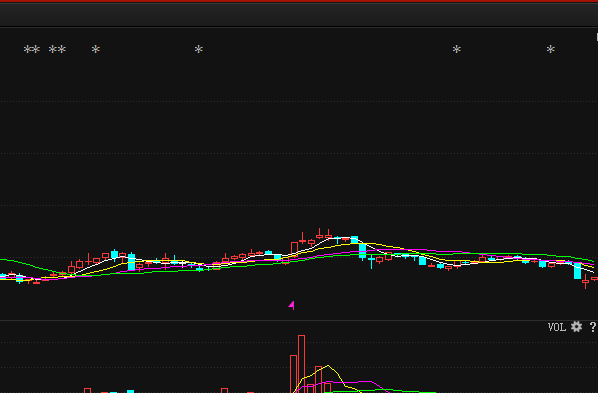The height and width of the screenshot is (393, 598).
Task: Click the tall red candle above magenta arrow
Action: (294, 248)
